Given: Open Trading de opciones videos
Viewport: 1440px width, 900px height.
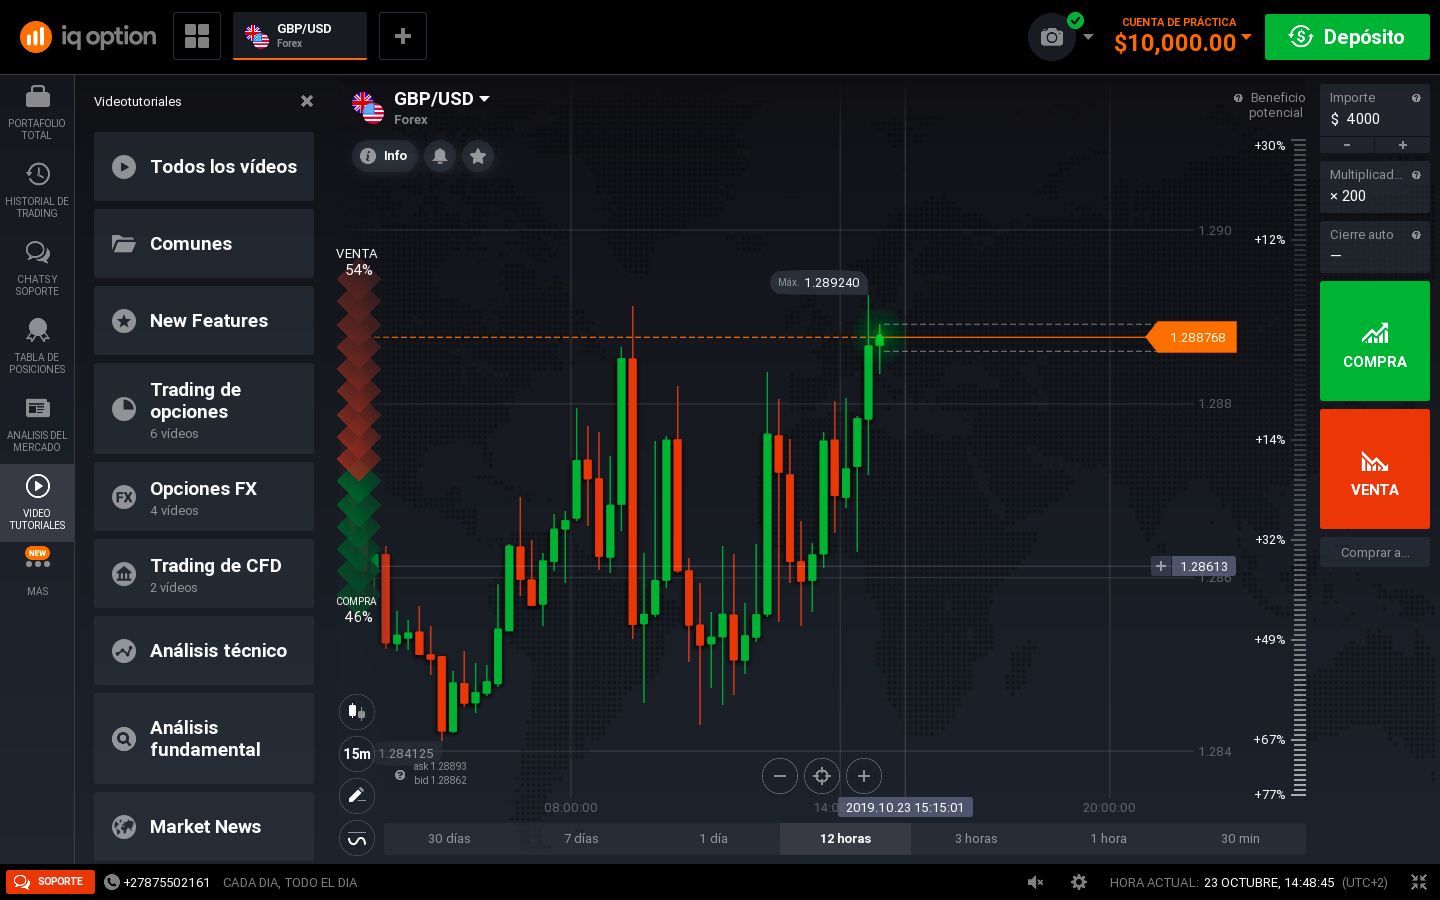Looking at the screenshot, I should pos(204,408).
